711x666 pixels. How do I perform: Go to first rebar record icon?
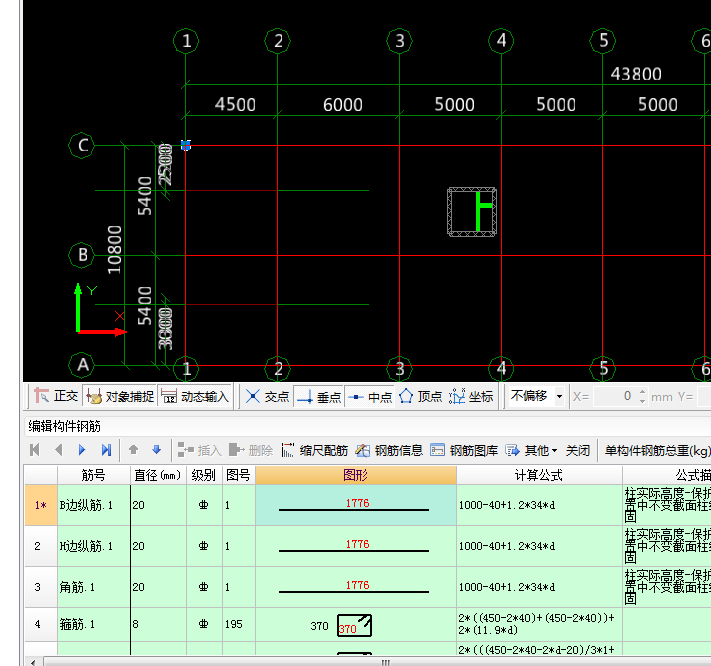click(x=34, y=450)
